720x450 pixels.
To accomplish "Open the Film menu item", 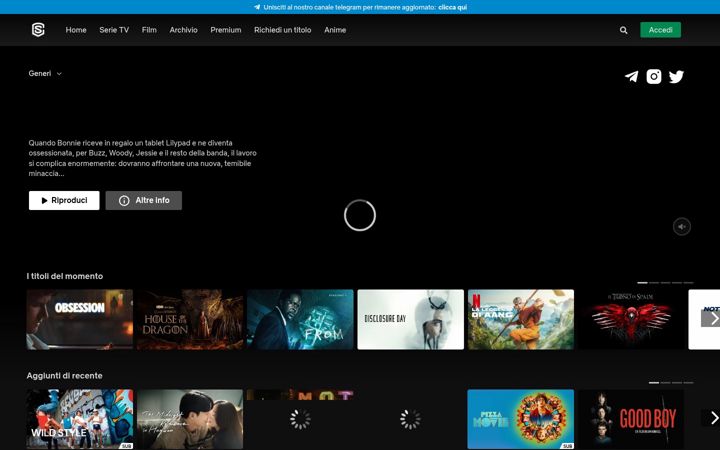I will tap(149, 30).
